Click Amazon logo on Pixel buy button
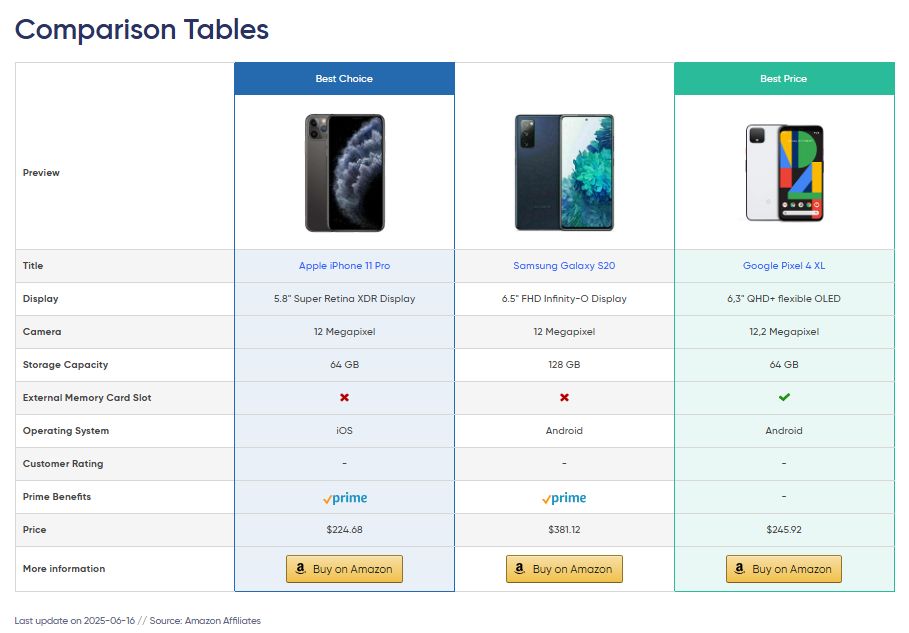909x633 pixels. [740, 569]
